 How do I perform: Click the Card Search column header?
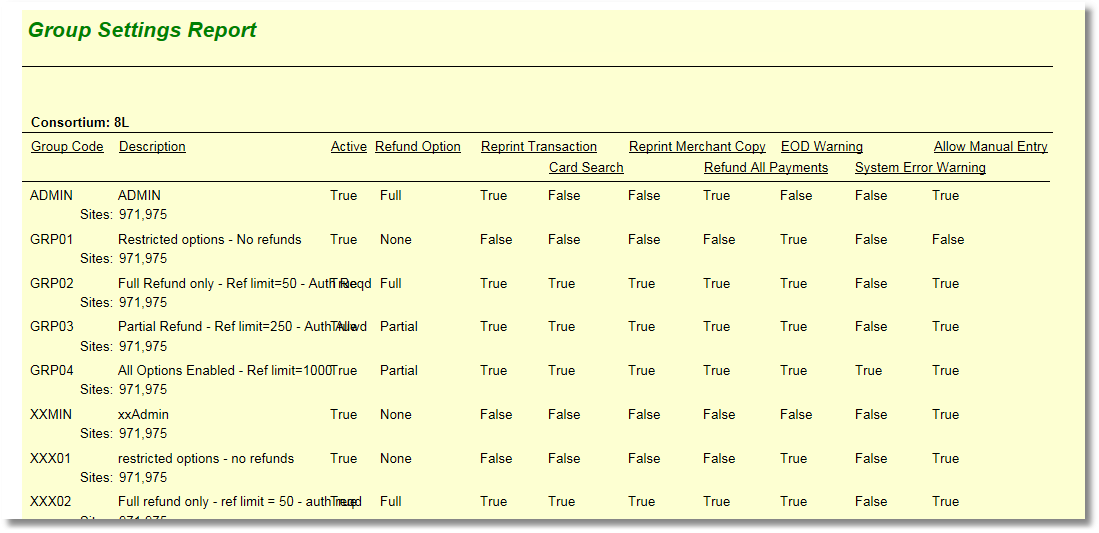pyautogui.click(x=585, y=168)
